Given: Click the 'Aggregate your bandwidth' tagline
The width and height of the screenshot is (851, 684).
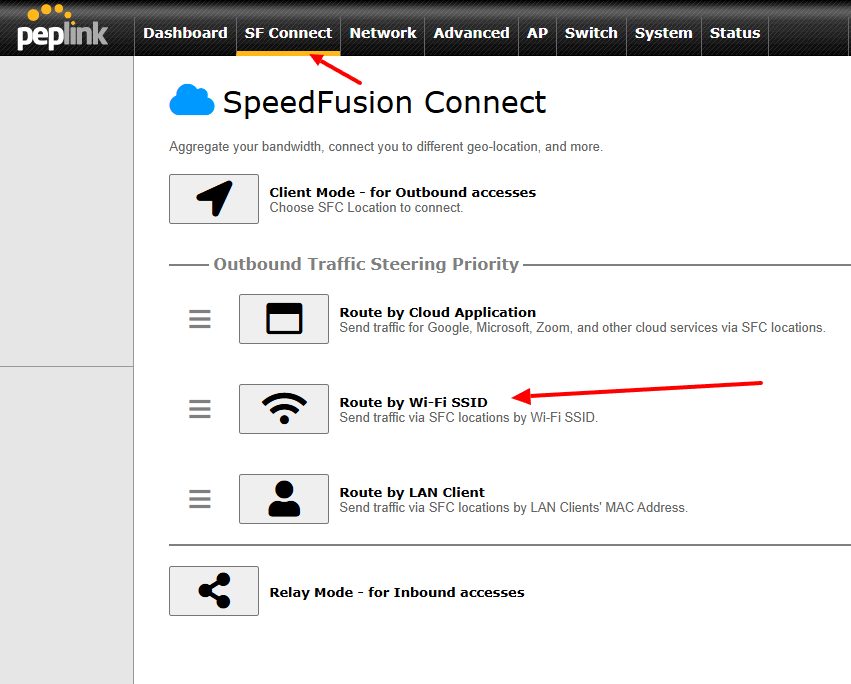Looking at the screenshot, I should [x=386, y=147].
